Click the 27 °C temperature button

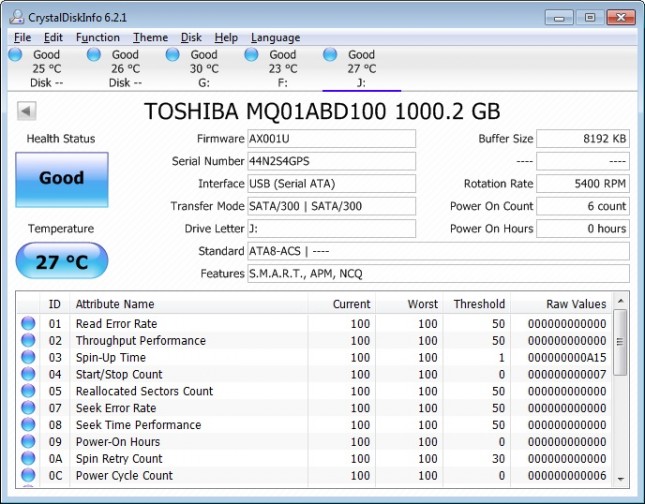tap(62, 260)
